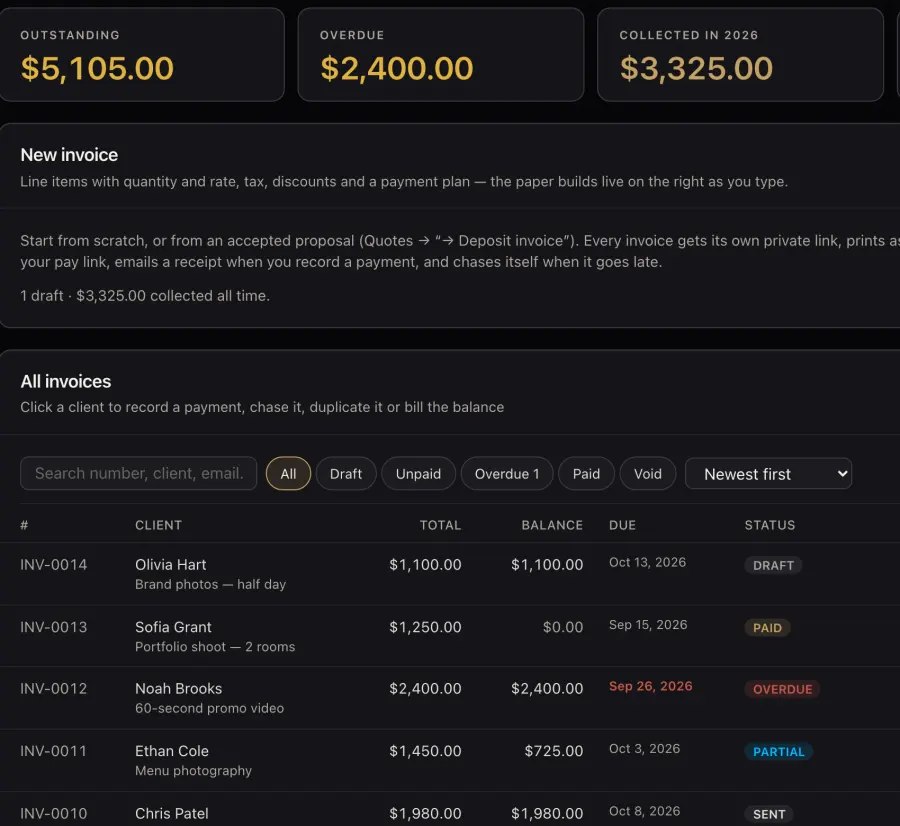Open Chris Patel invoice client
The image size is (900, 826).
click(x=172, y=814)
